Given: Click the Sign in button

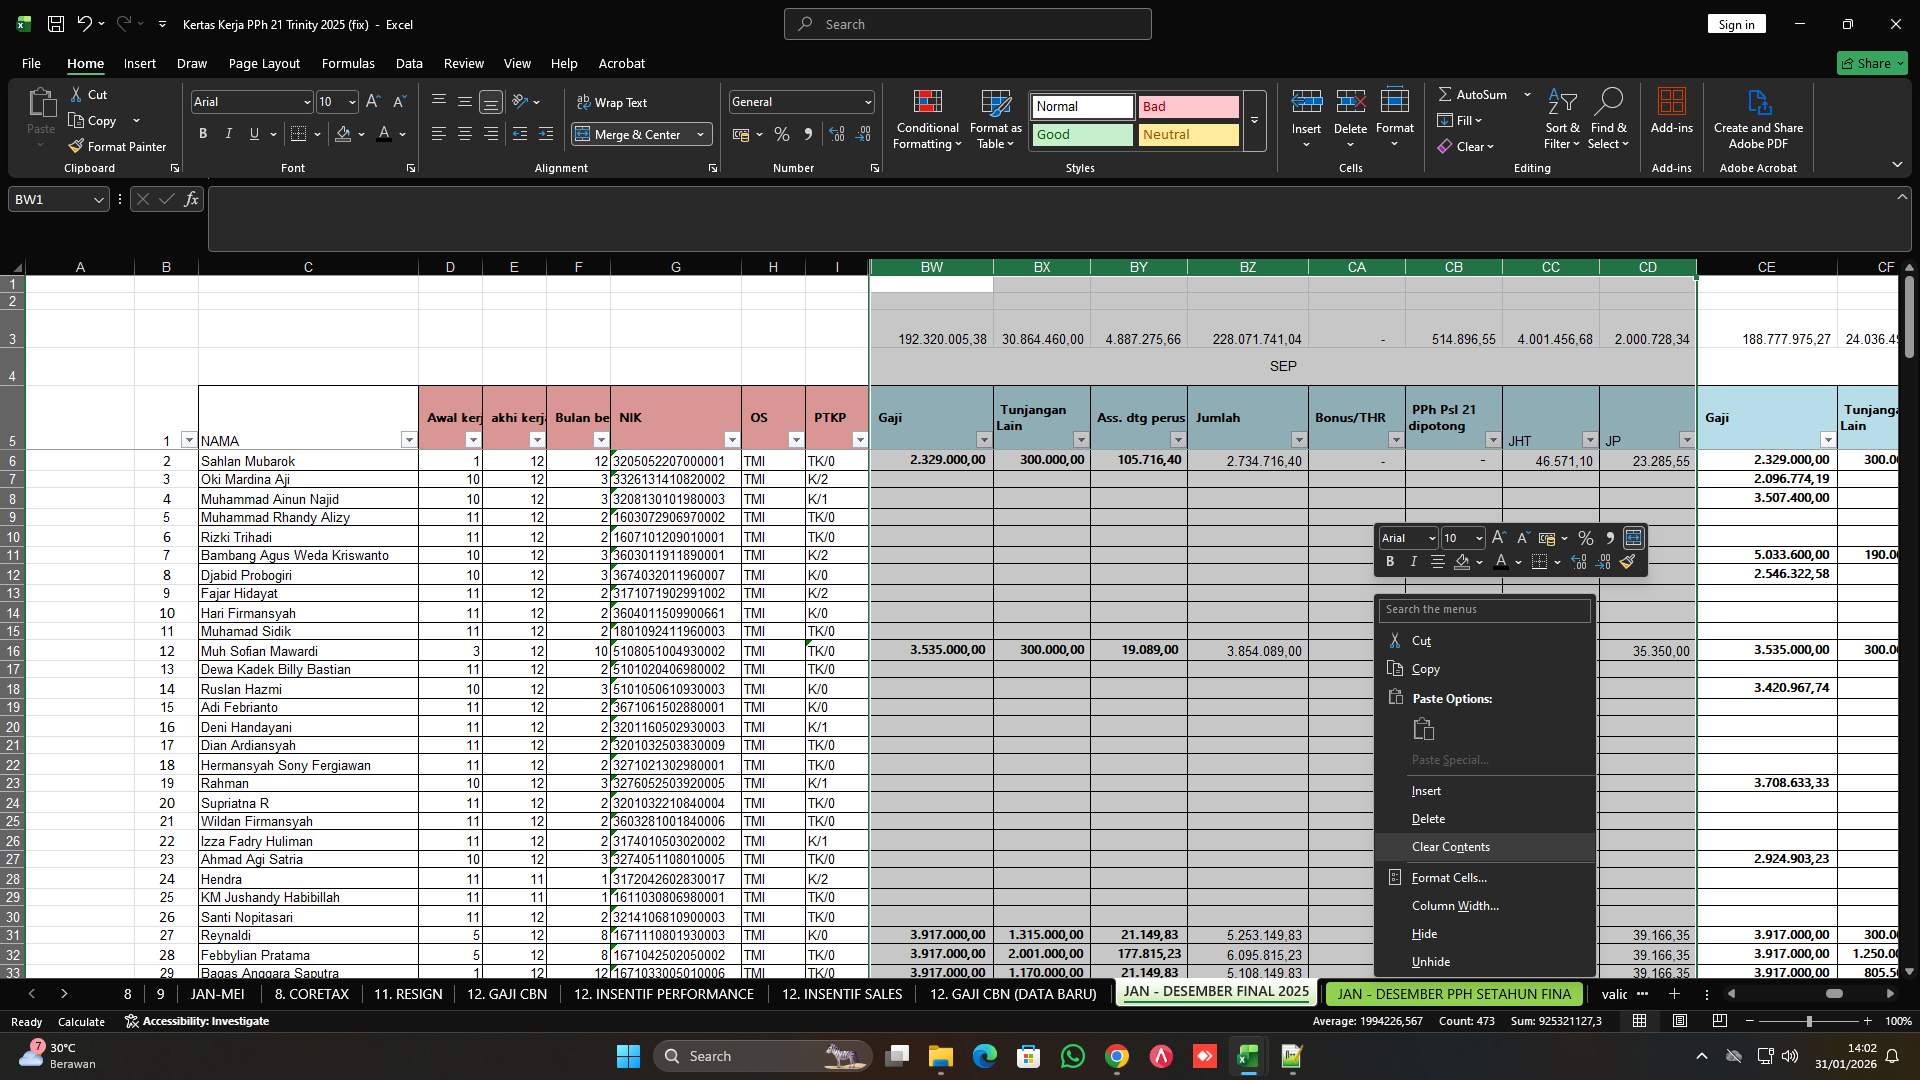Looking at the screenshot, I should (x=1736, y=24).
